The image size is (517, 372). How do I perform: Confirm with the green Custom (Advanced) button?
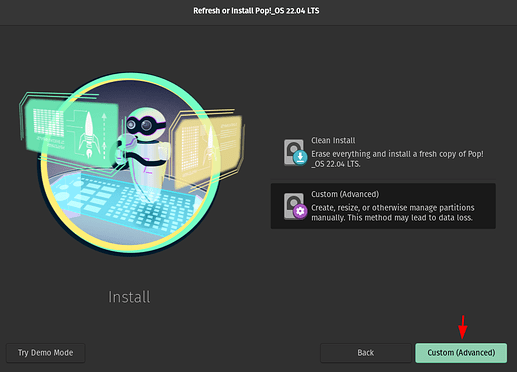click(x=461, y=353)
